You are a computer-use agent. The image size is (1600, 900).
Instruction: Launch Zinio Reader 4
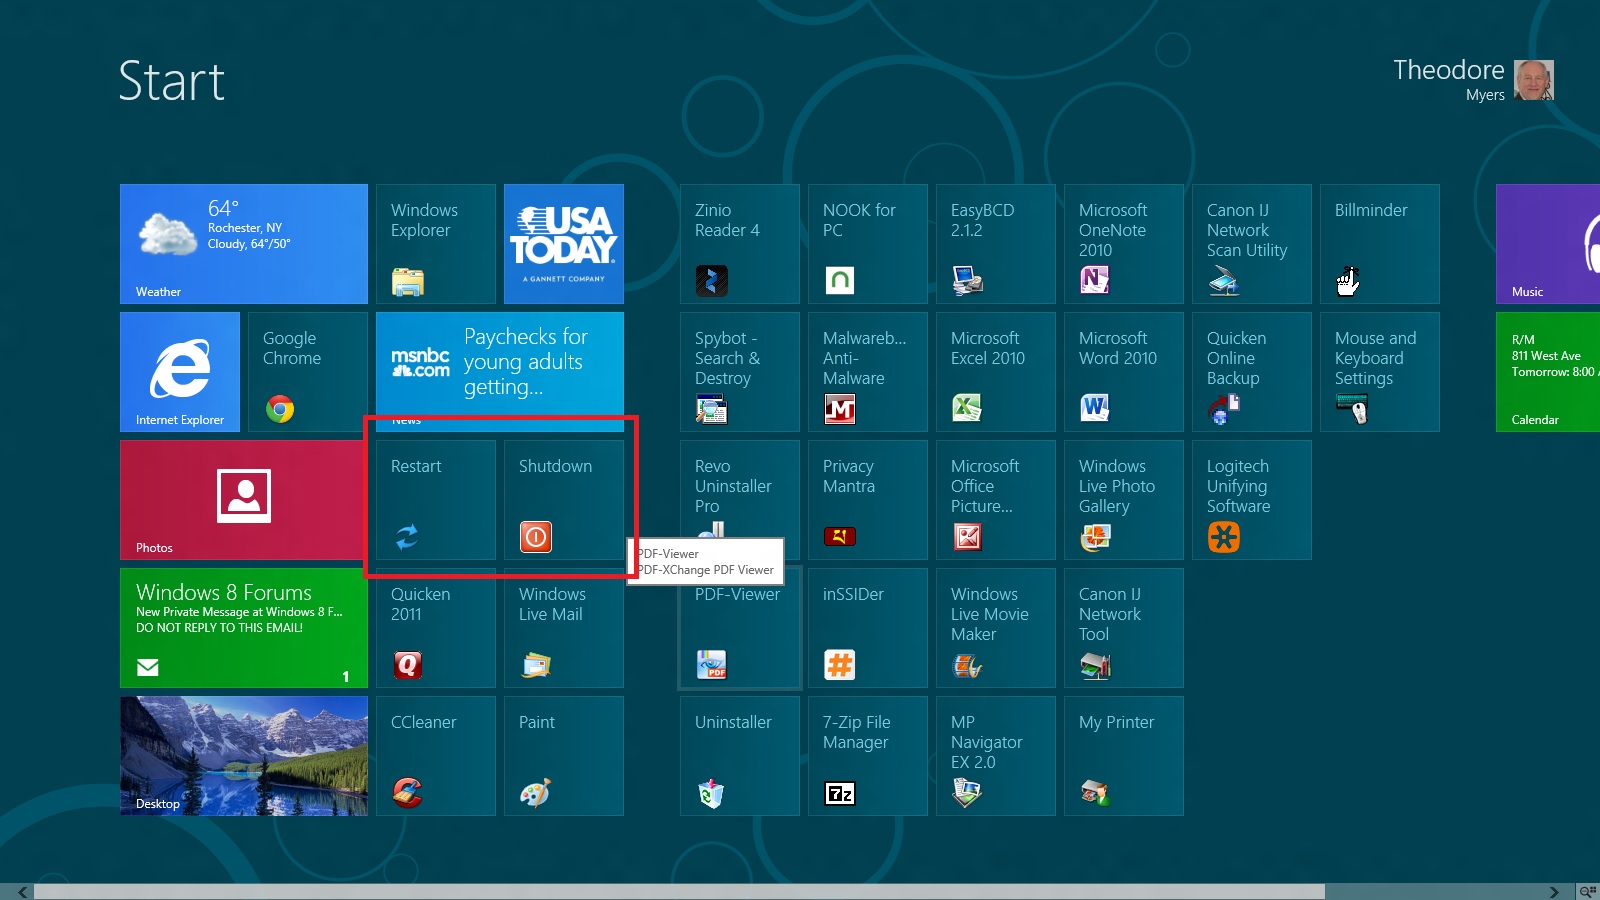(x=739, y=243)
